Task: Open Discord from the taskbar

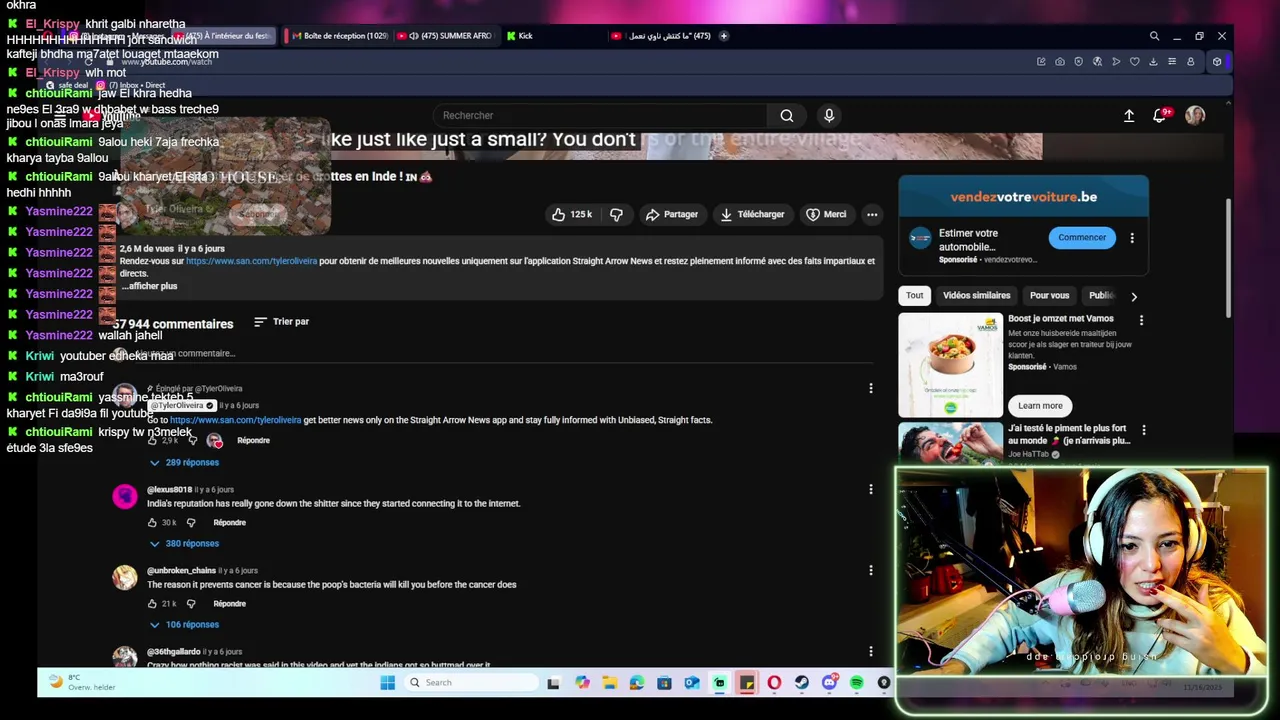Action: (x=829, y=683)
